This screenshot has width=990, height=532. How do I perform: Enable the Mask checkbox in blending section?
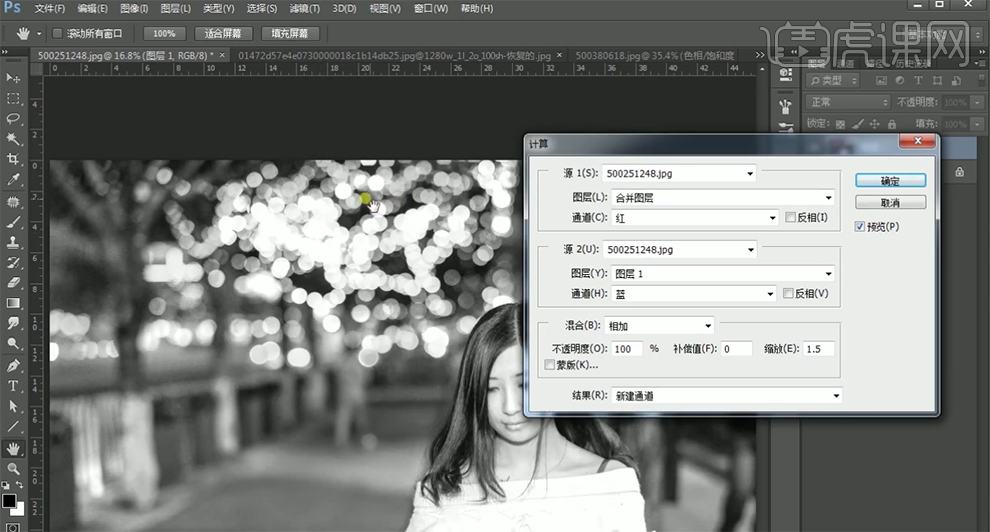coord(549,365)
